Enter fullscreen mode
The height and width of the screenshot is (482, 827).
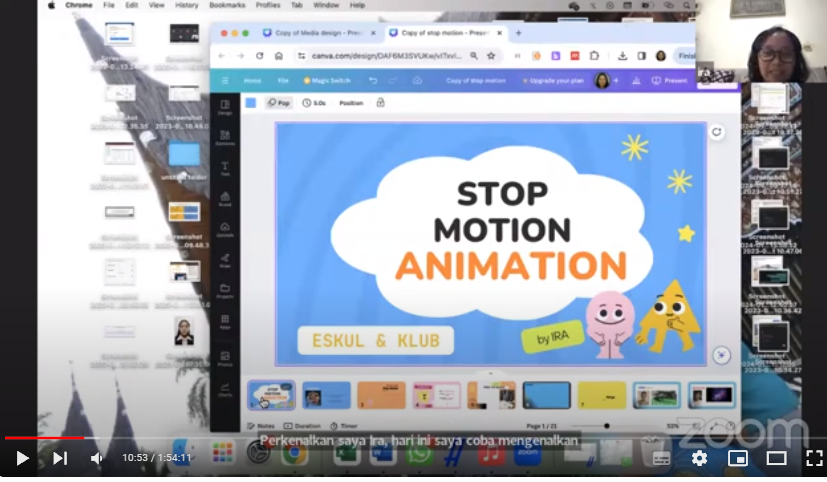click(812, 458)
